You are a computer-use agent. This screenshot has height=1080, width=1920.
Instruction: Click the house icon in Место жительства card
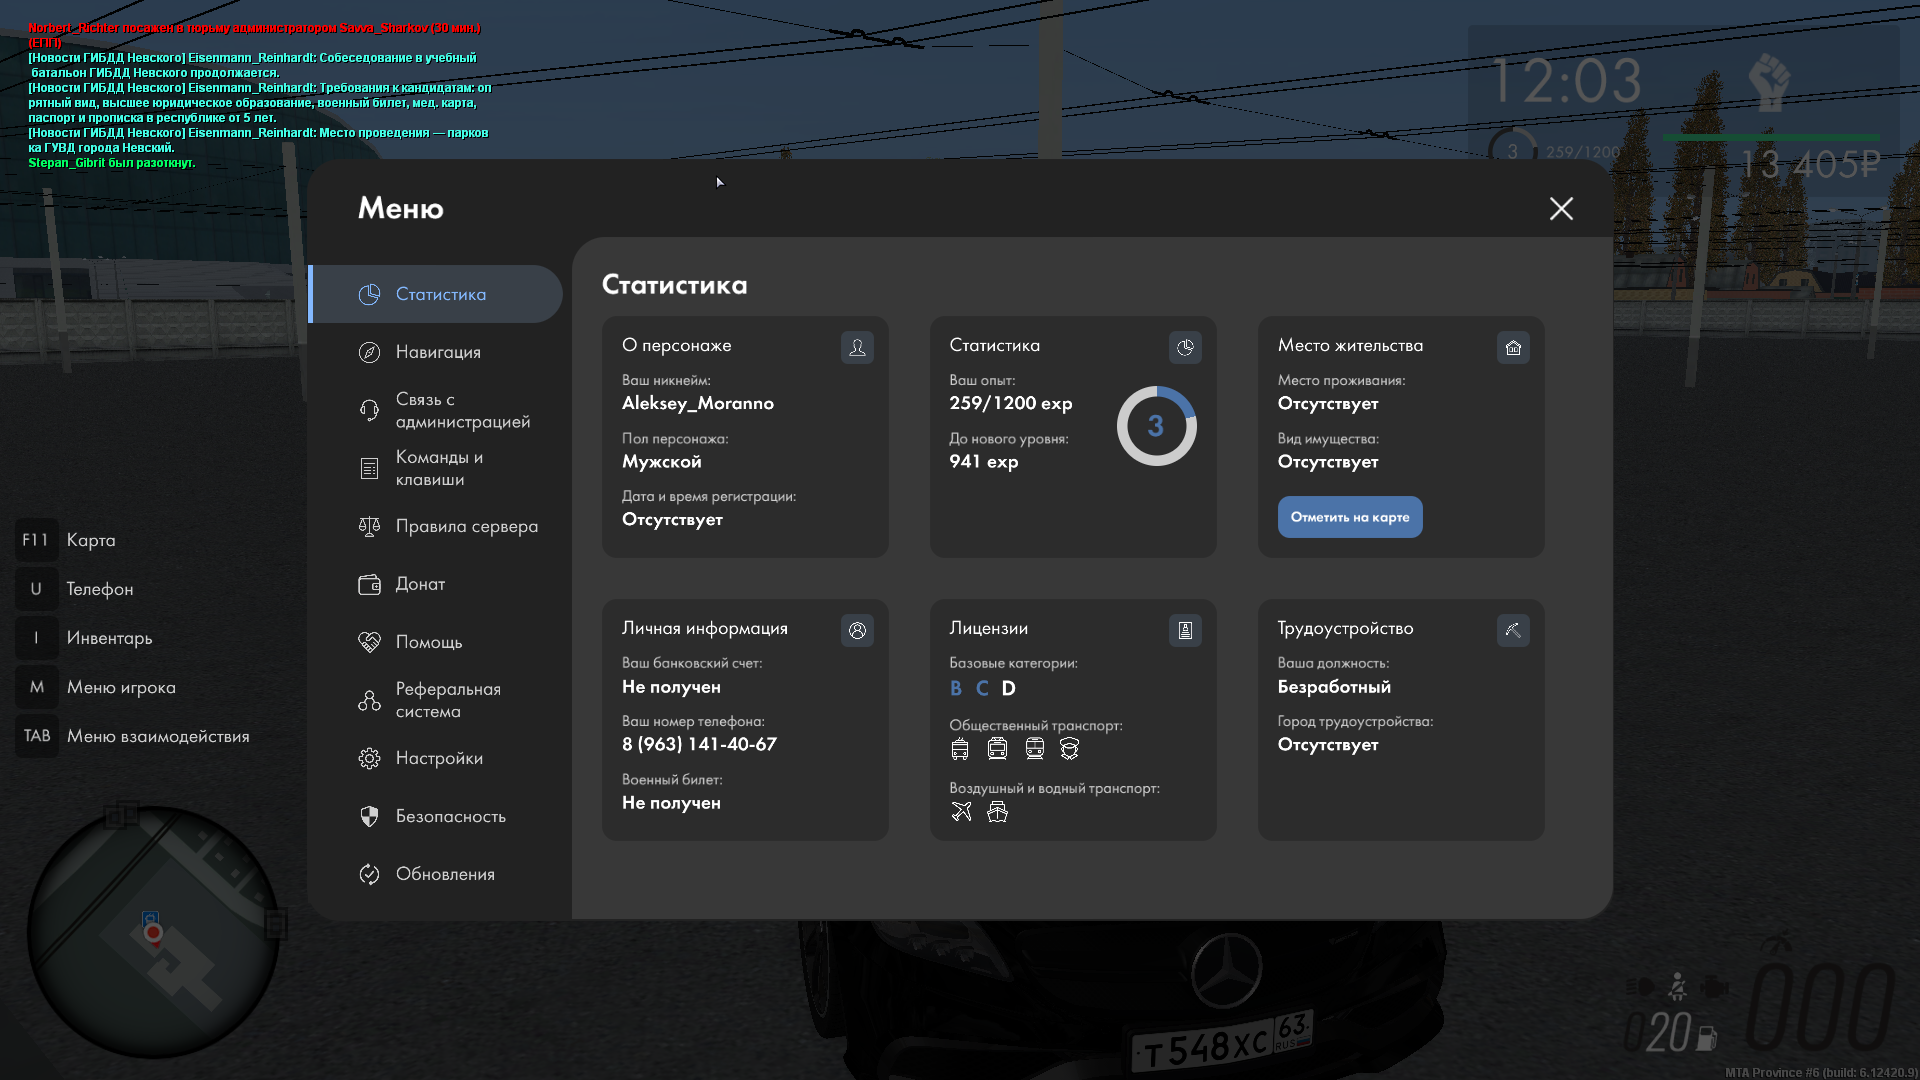[1513, 347]
